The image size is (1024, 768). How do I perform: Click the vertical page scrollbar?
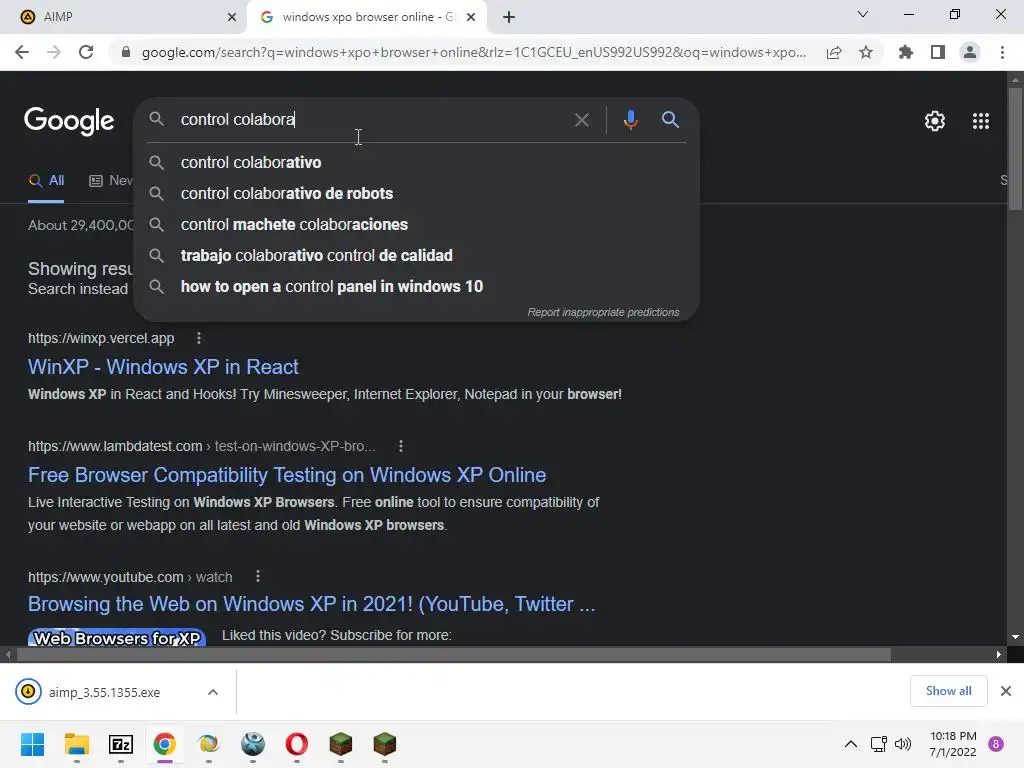point(1014,149)
